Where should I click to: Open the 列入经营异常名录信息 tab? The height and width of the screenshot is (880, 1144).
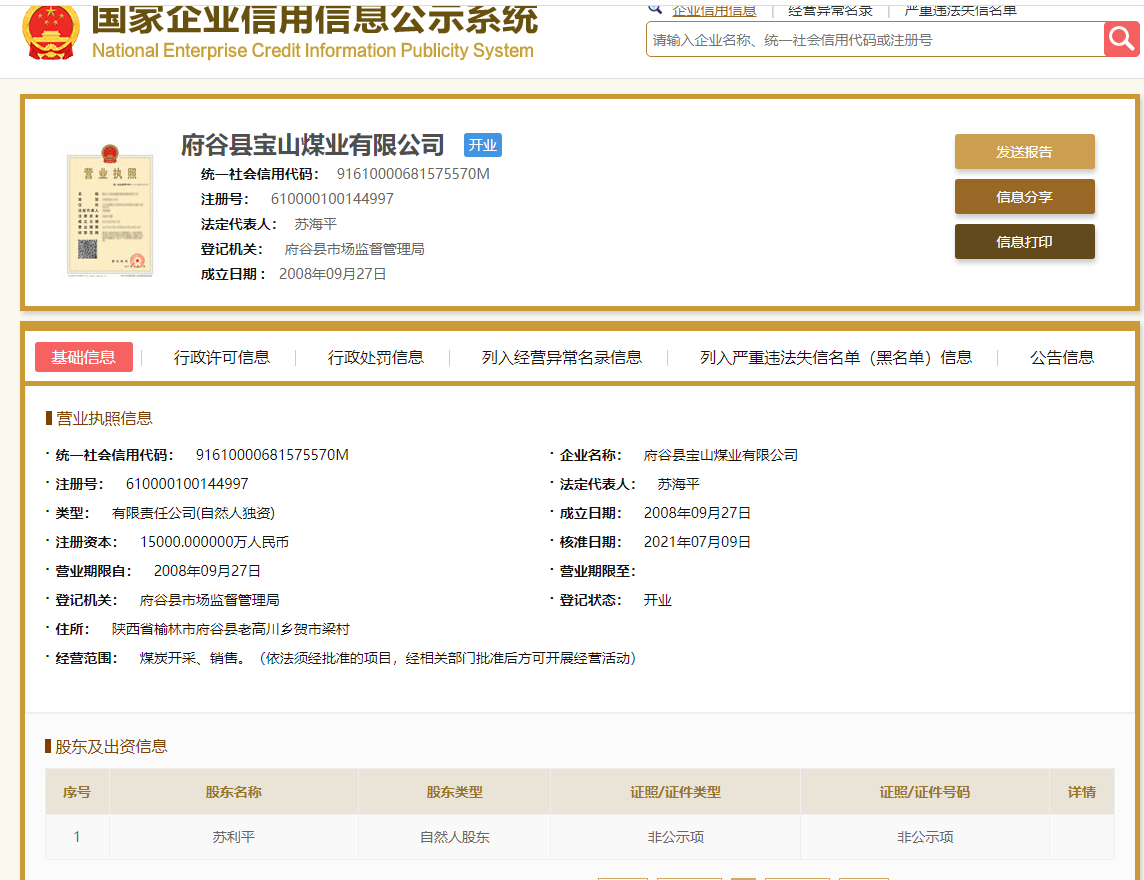tap(562, 357)
